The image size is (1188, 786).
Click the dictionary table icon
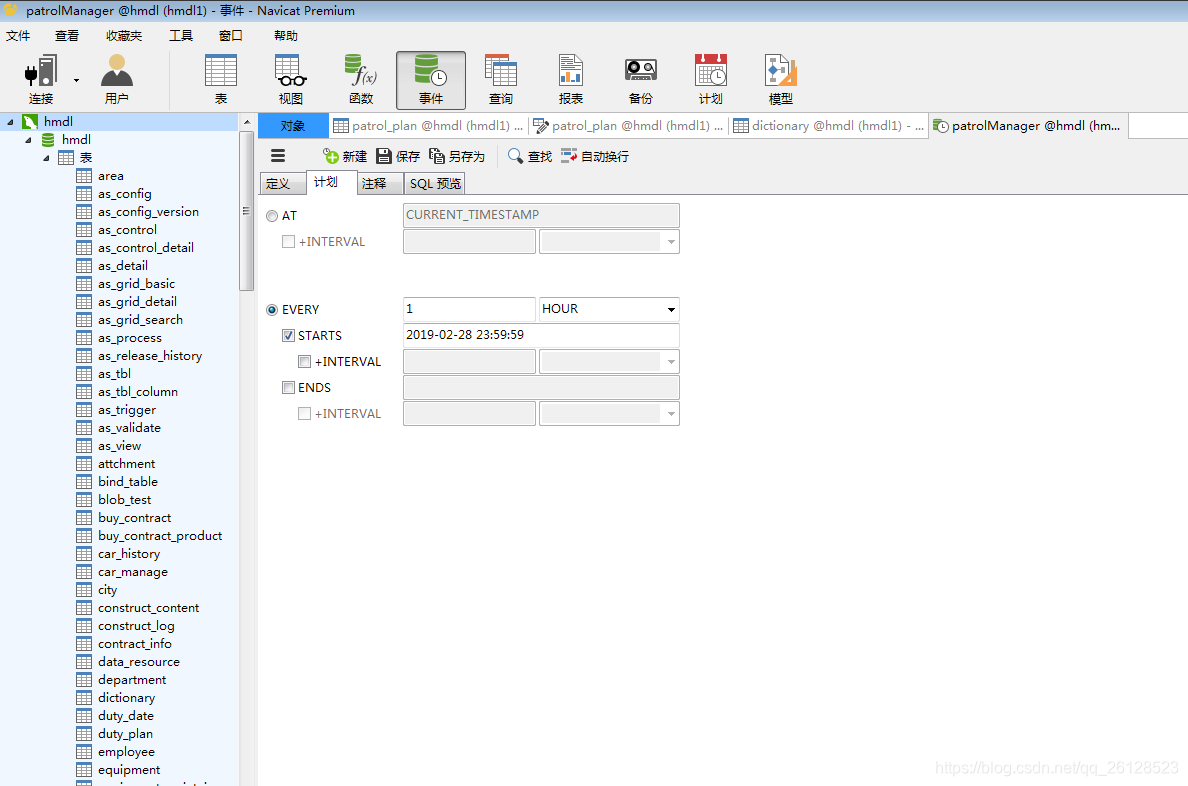click(84, 697)
